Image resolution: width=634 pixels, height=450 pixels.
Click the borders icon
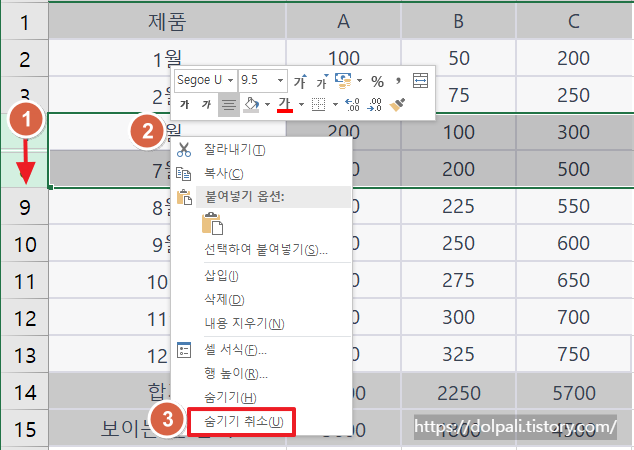coord(319,104)
